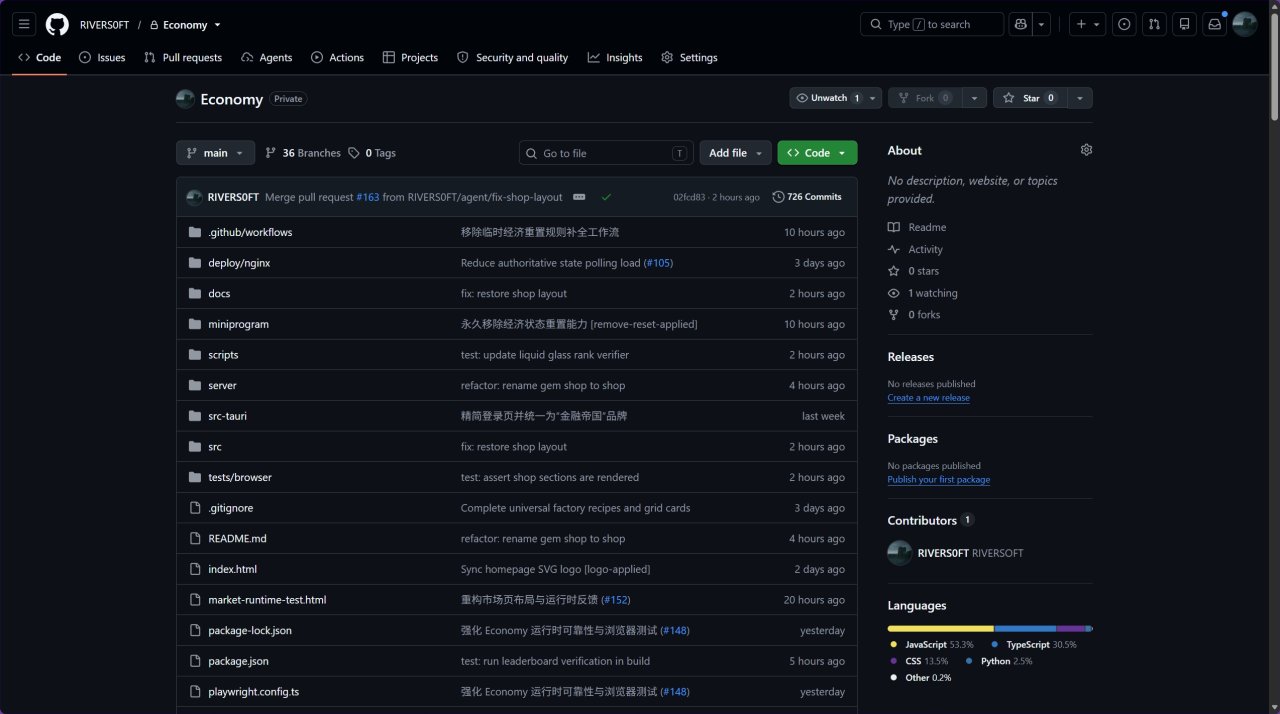
Task: Click Create a new release
Action: (928, 398)
